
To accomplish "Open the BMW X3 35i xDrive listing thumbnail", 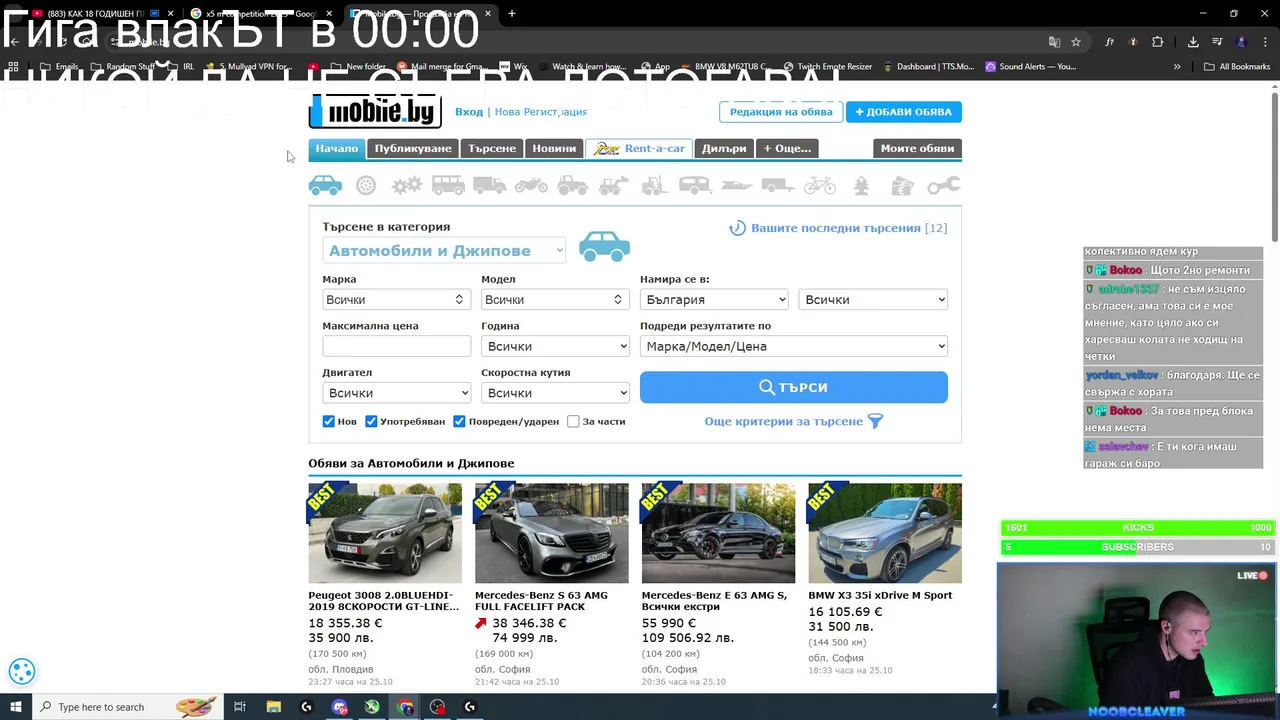I will (x=885, y=533).
